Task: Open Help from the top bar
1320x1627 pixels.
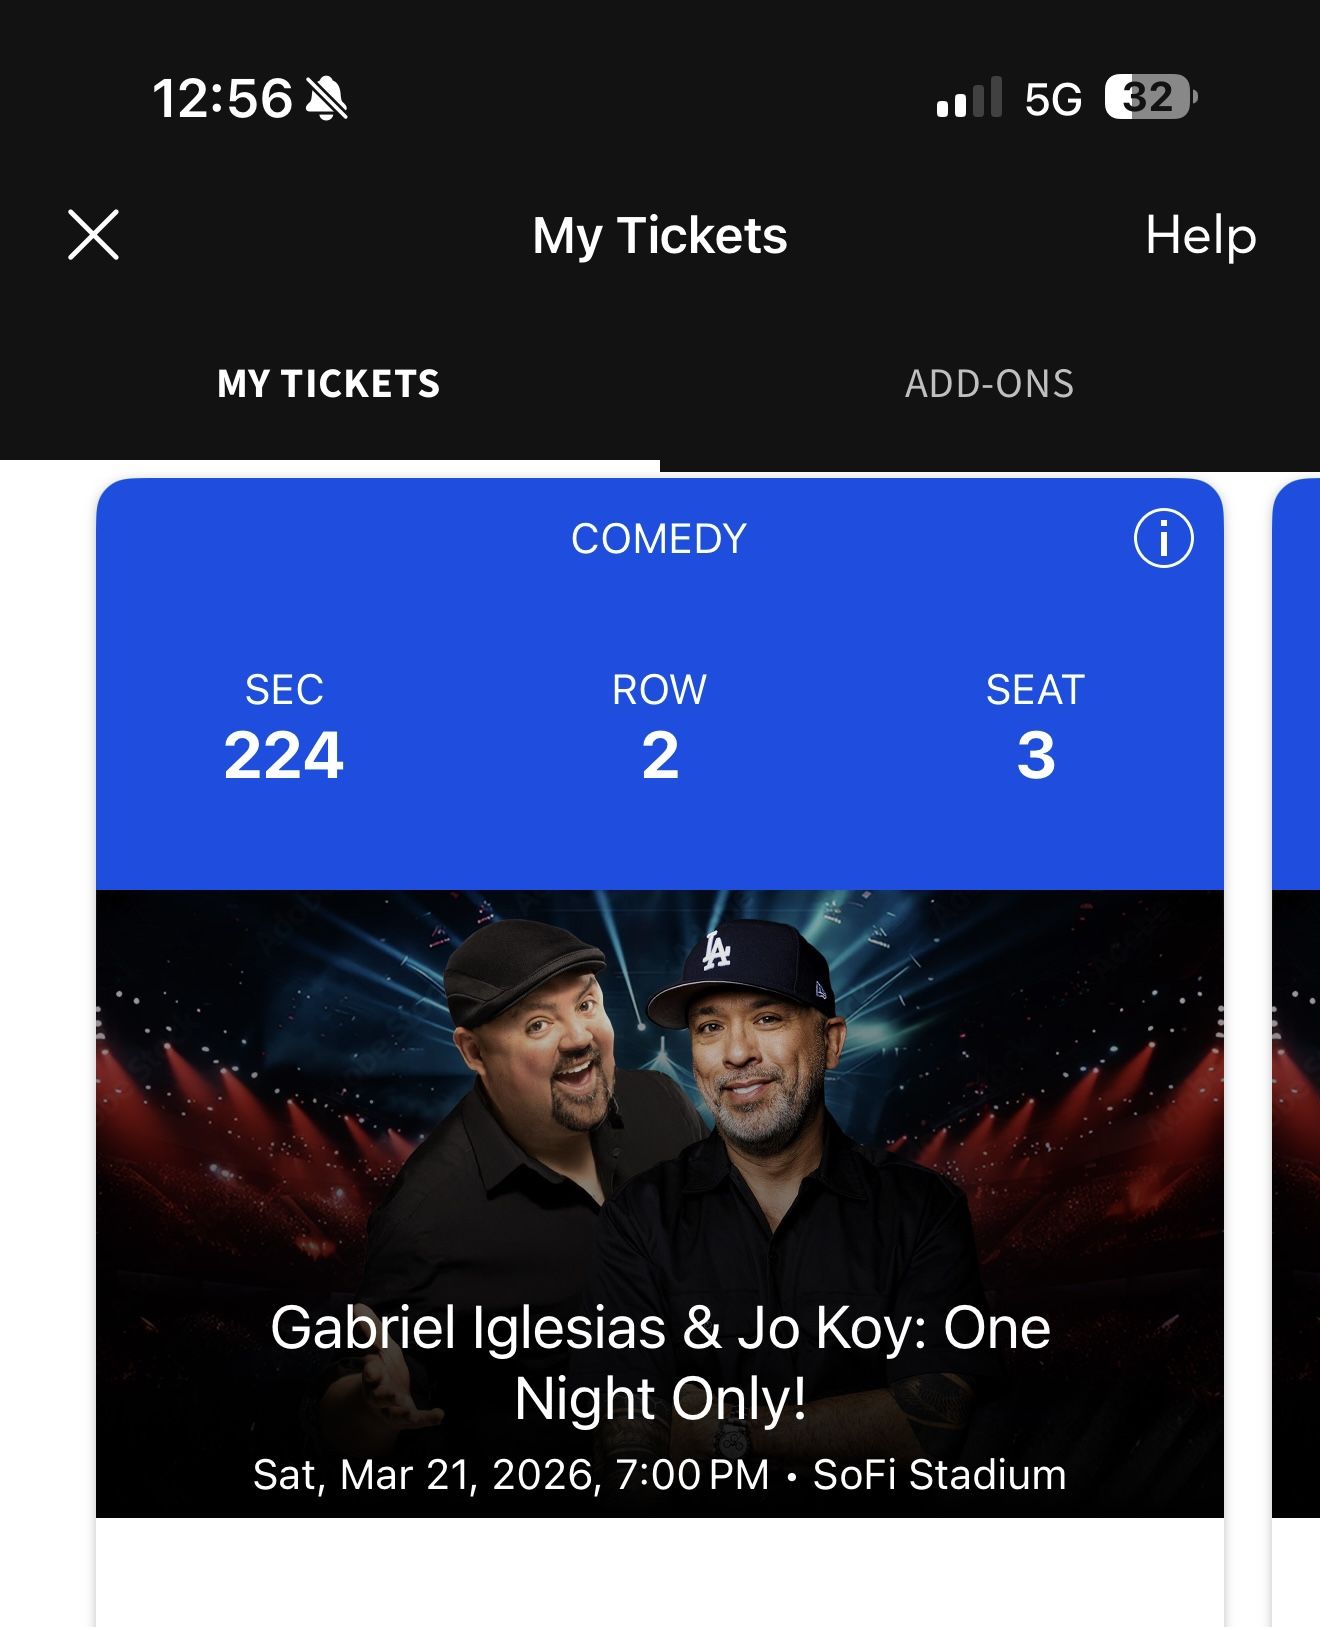Action: (1201, 237)
